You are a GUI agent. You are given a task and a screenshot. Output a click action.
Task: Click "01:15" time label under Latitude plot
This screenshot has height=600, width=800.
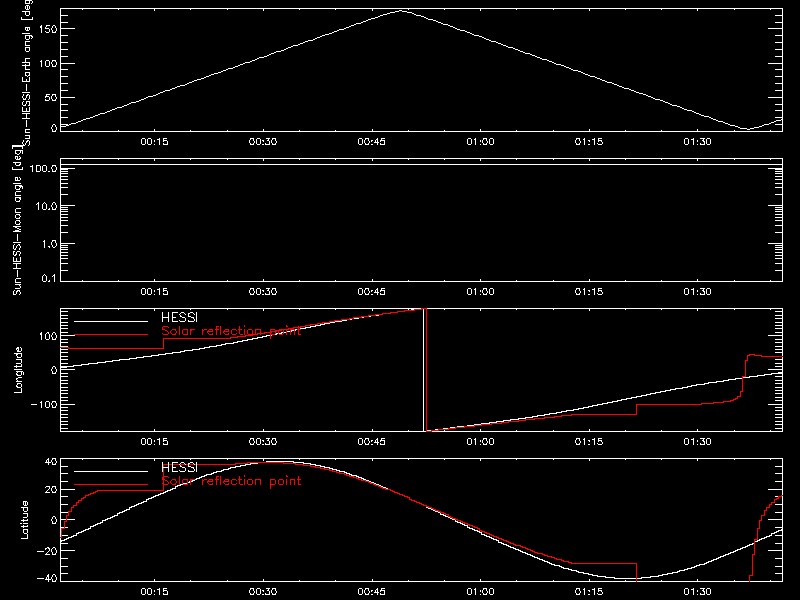click(x=589, y=592)
